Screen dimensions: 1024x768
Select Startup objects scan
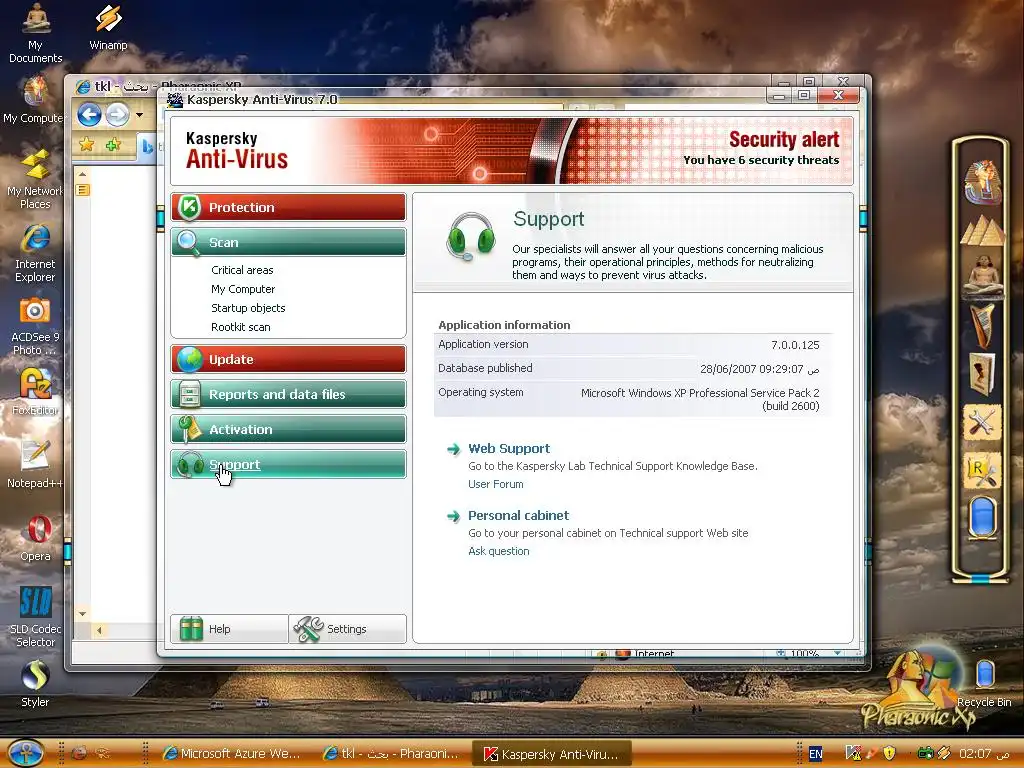(x=248, y=308)
